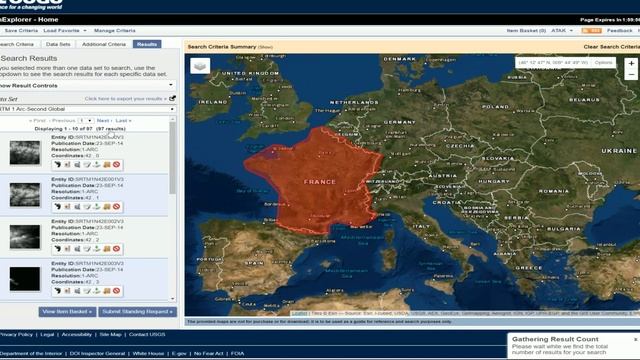This screenshot has height=360, width=640.
Task: Add entity SRTM1N42E003V3 to bulk download
Action: (x=107, y=291)
